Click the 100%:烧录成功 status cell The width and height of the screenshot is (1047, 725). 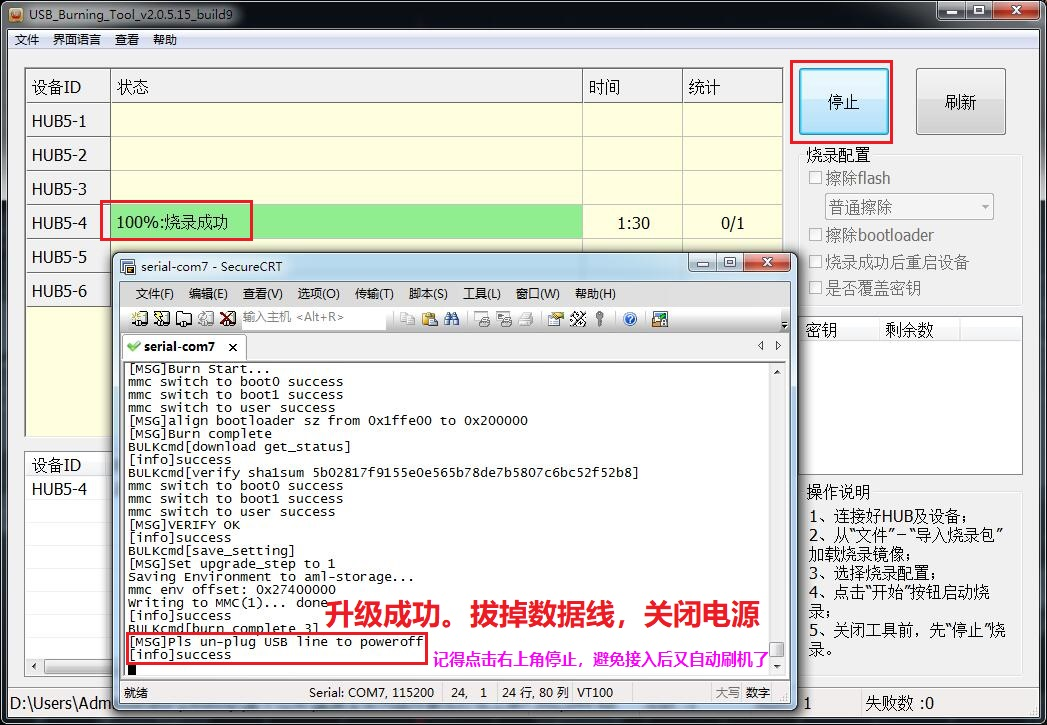[x=347, y=222]
